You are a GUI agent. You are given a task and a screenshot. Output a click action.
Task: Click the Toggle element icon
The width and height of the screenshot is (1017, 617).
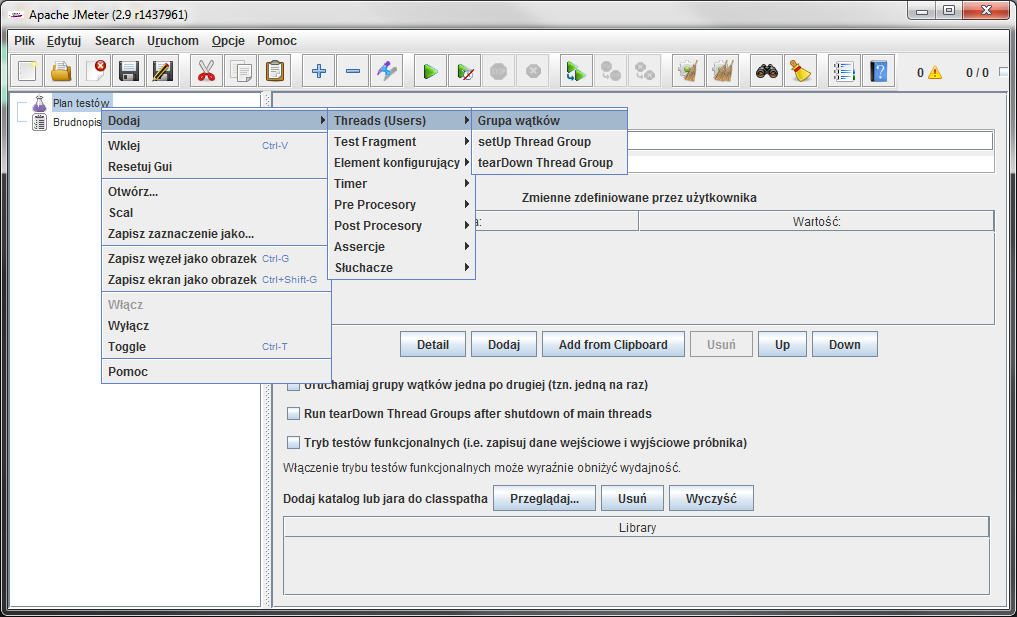click(x=387, y=71)
